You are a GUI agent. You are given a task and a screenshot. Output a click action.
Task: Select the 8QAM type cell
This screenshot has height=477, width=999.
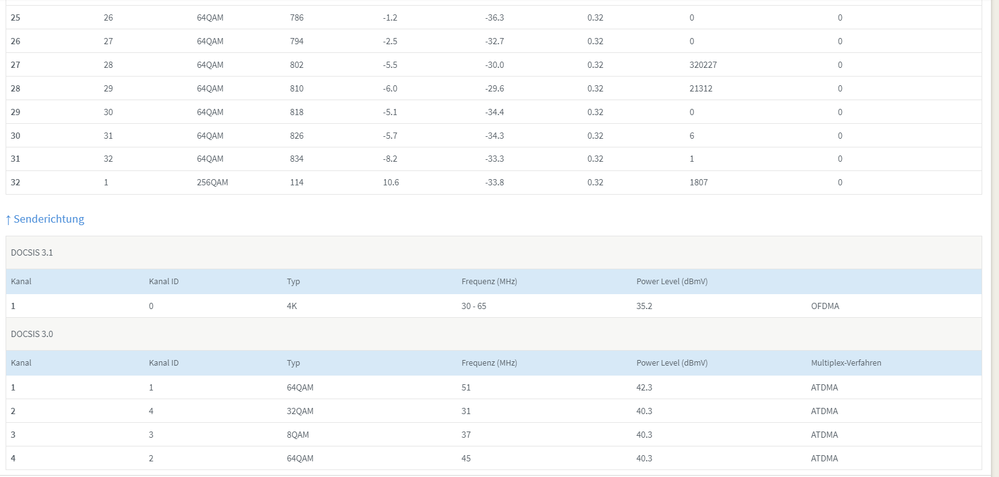[298, 435]
